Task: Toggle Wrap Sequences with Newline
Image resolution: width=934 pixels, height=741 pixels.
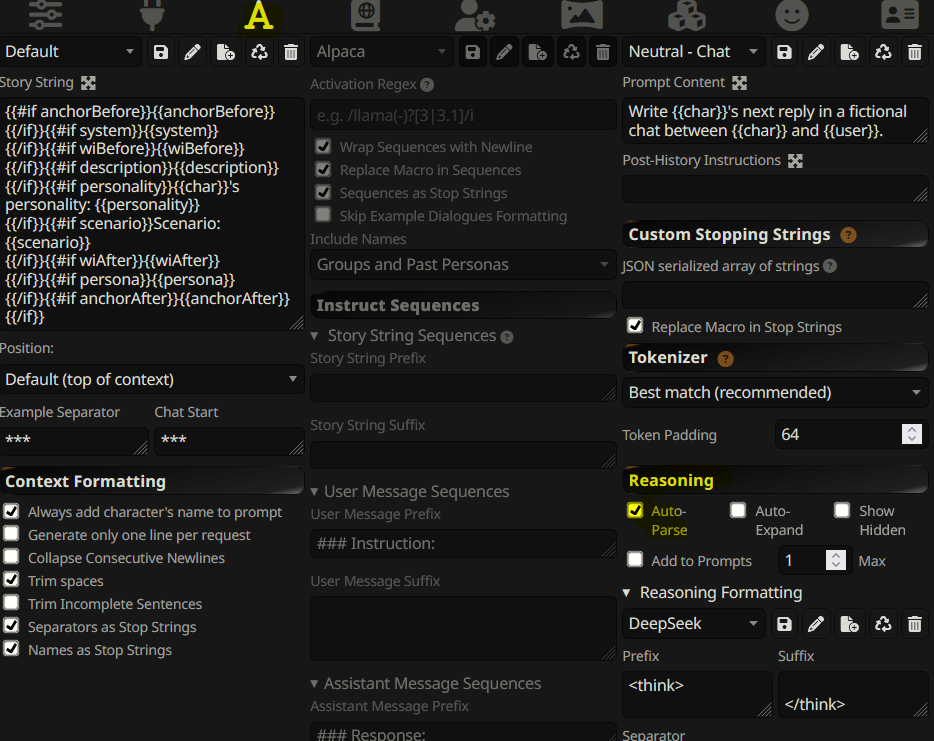Action: [323, 146]
